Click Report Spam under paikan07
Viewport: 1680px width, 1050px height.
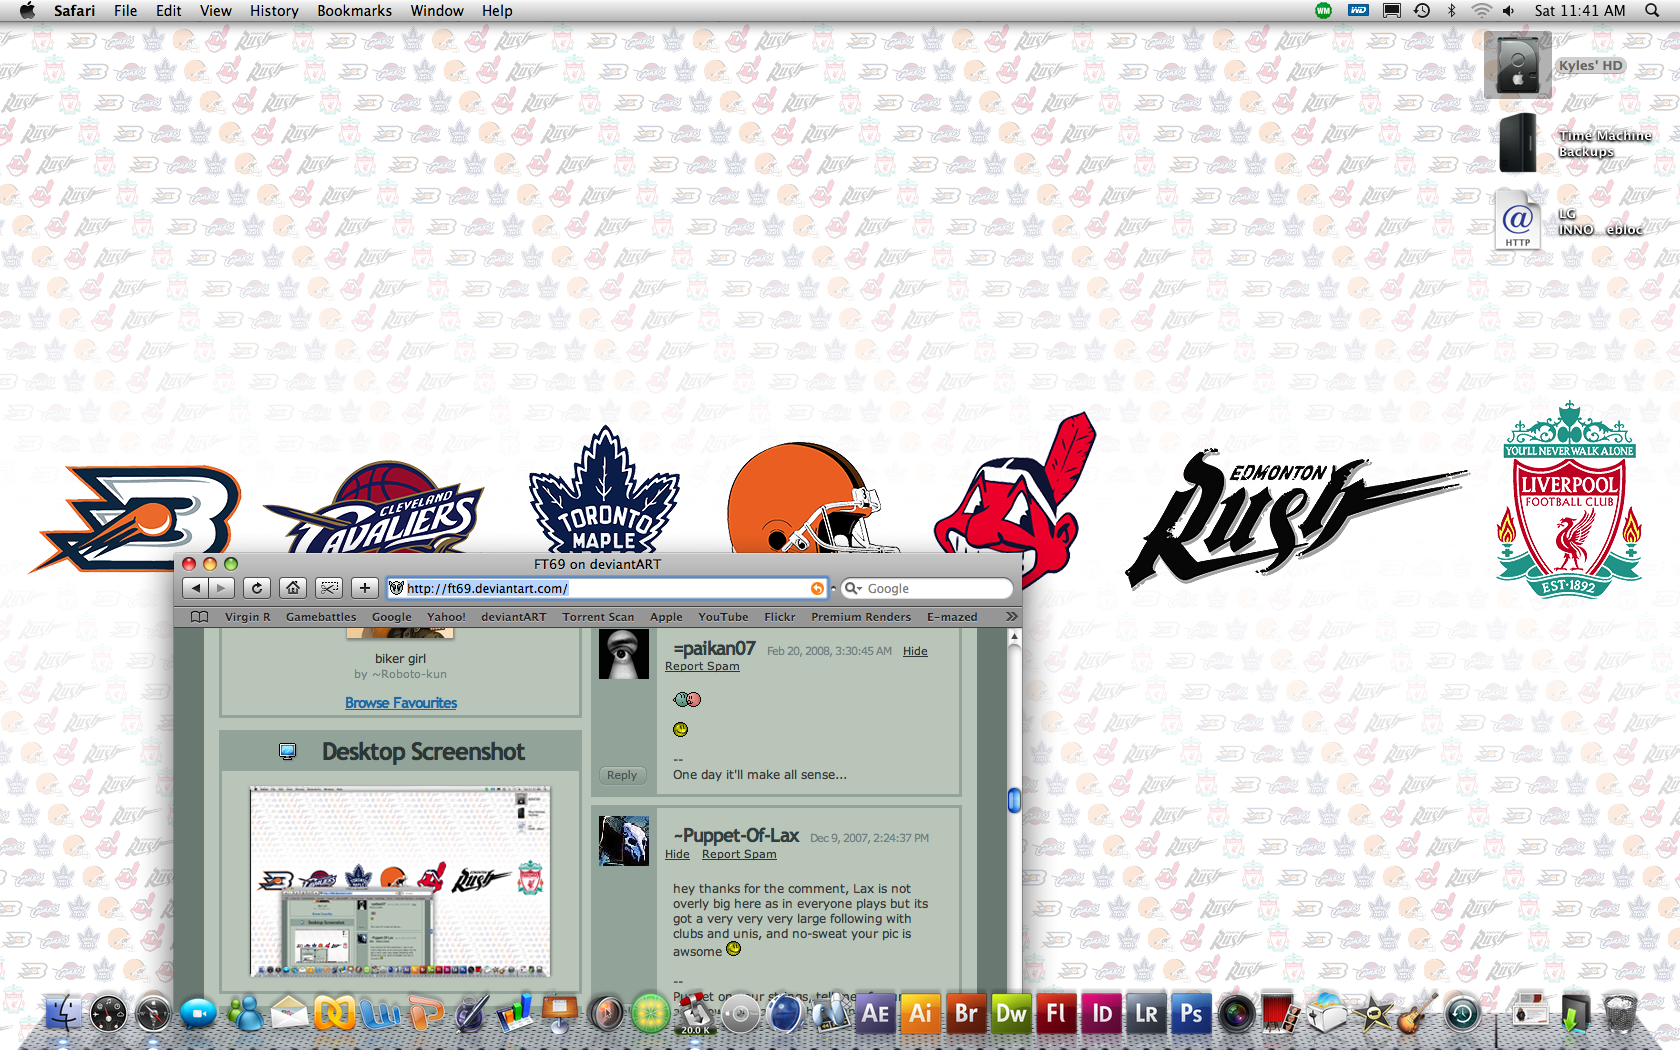click(702, 666)
